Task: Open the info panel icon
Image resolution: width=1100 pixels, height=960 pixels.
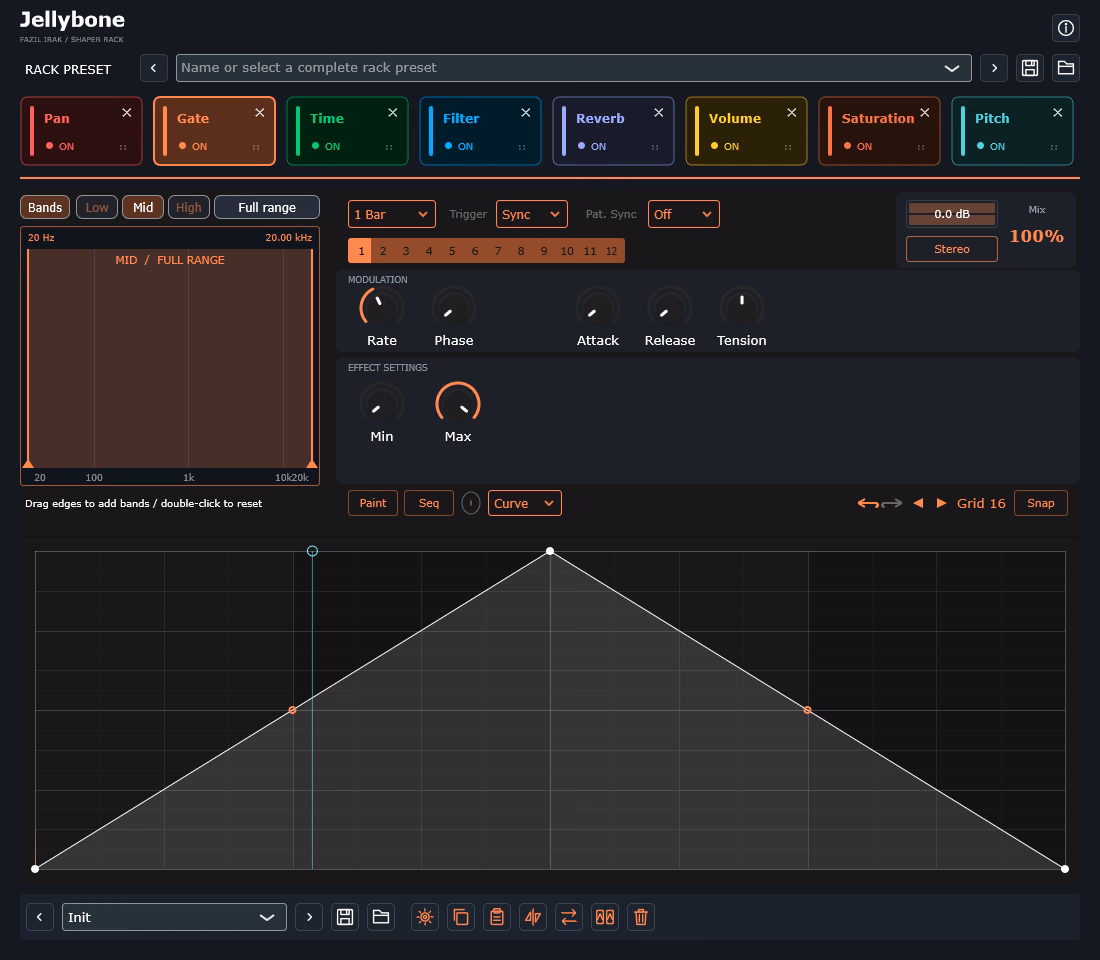Action: coord(1065,28)
